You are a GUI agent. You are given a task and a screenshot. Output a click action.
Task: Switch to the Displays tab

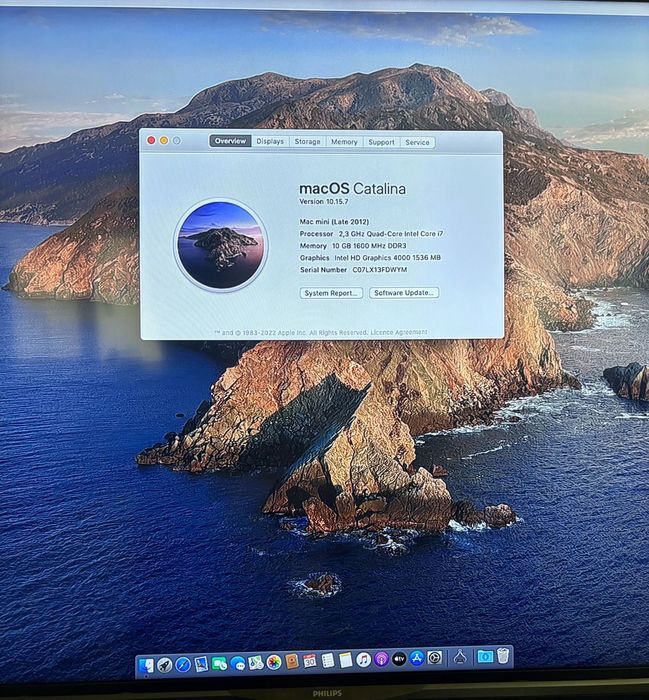pos(270,142)
